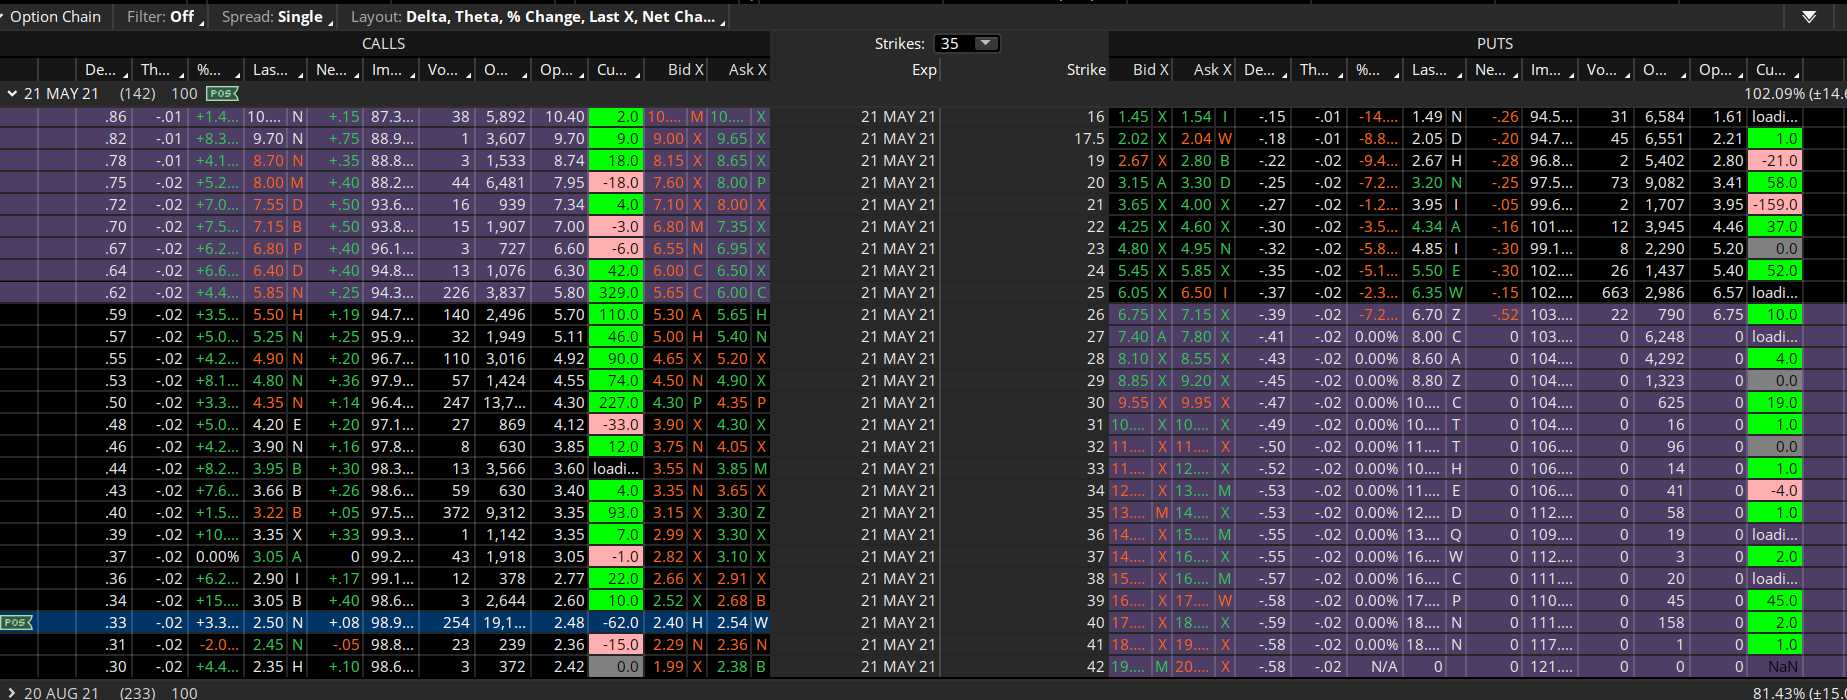Click calls ask 2.68 on strike 39 row

(732, 601)
